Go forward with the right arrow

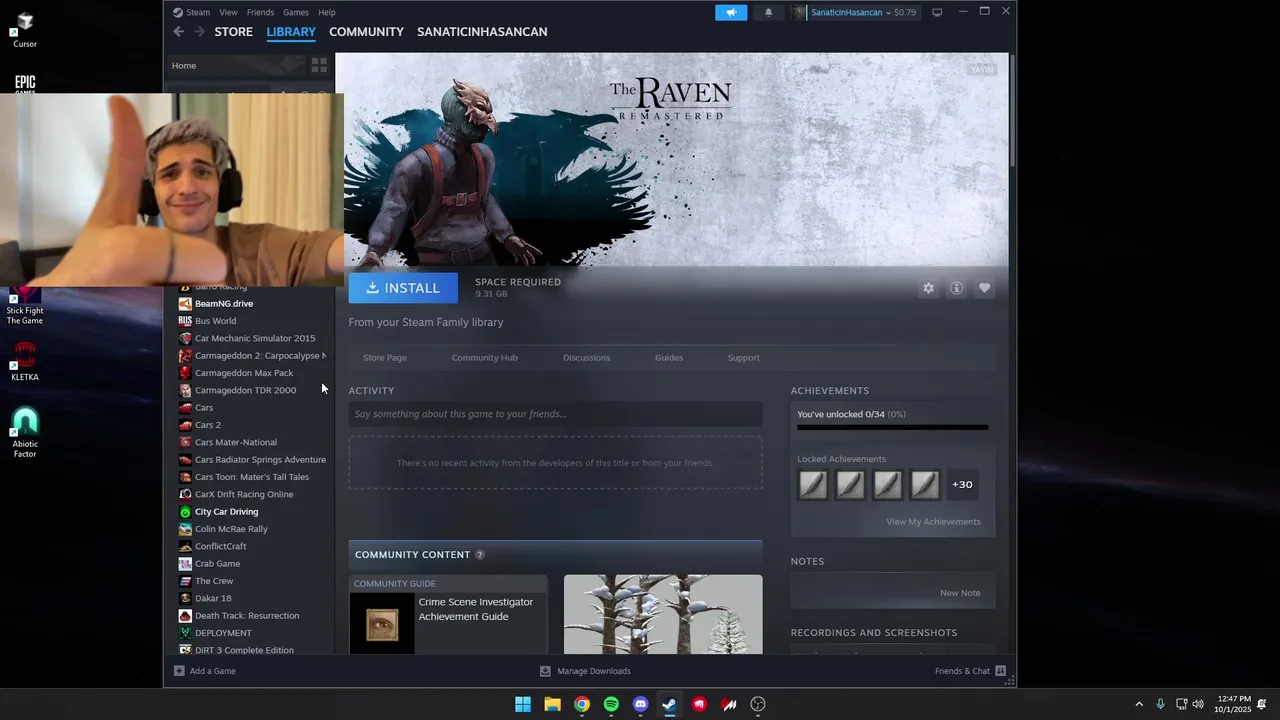pos(199,32)
